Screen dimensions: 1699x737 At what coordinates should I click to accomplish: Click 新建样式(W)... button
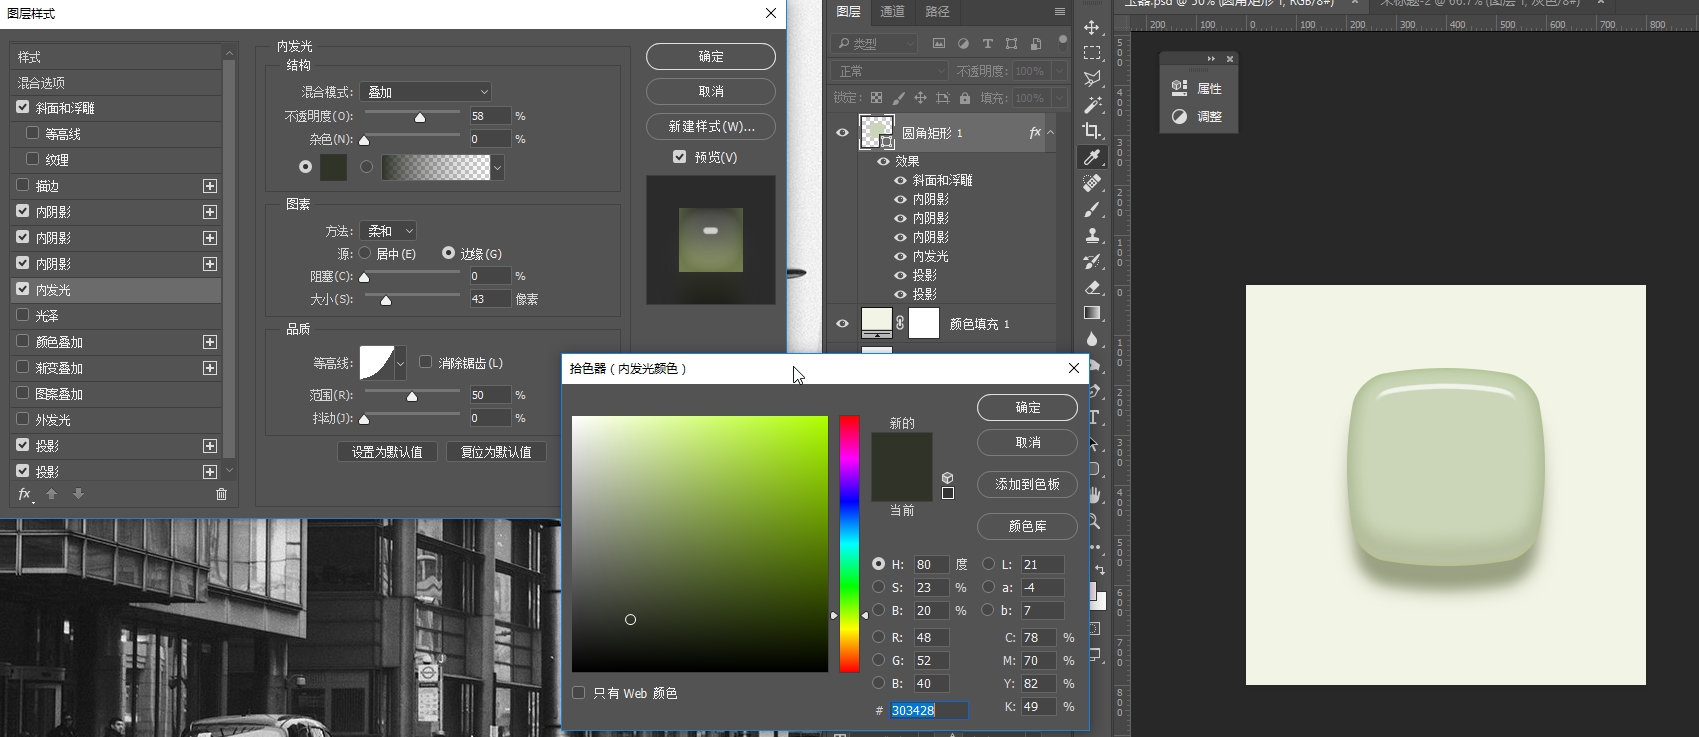click(711, 126)
